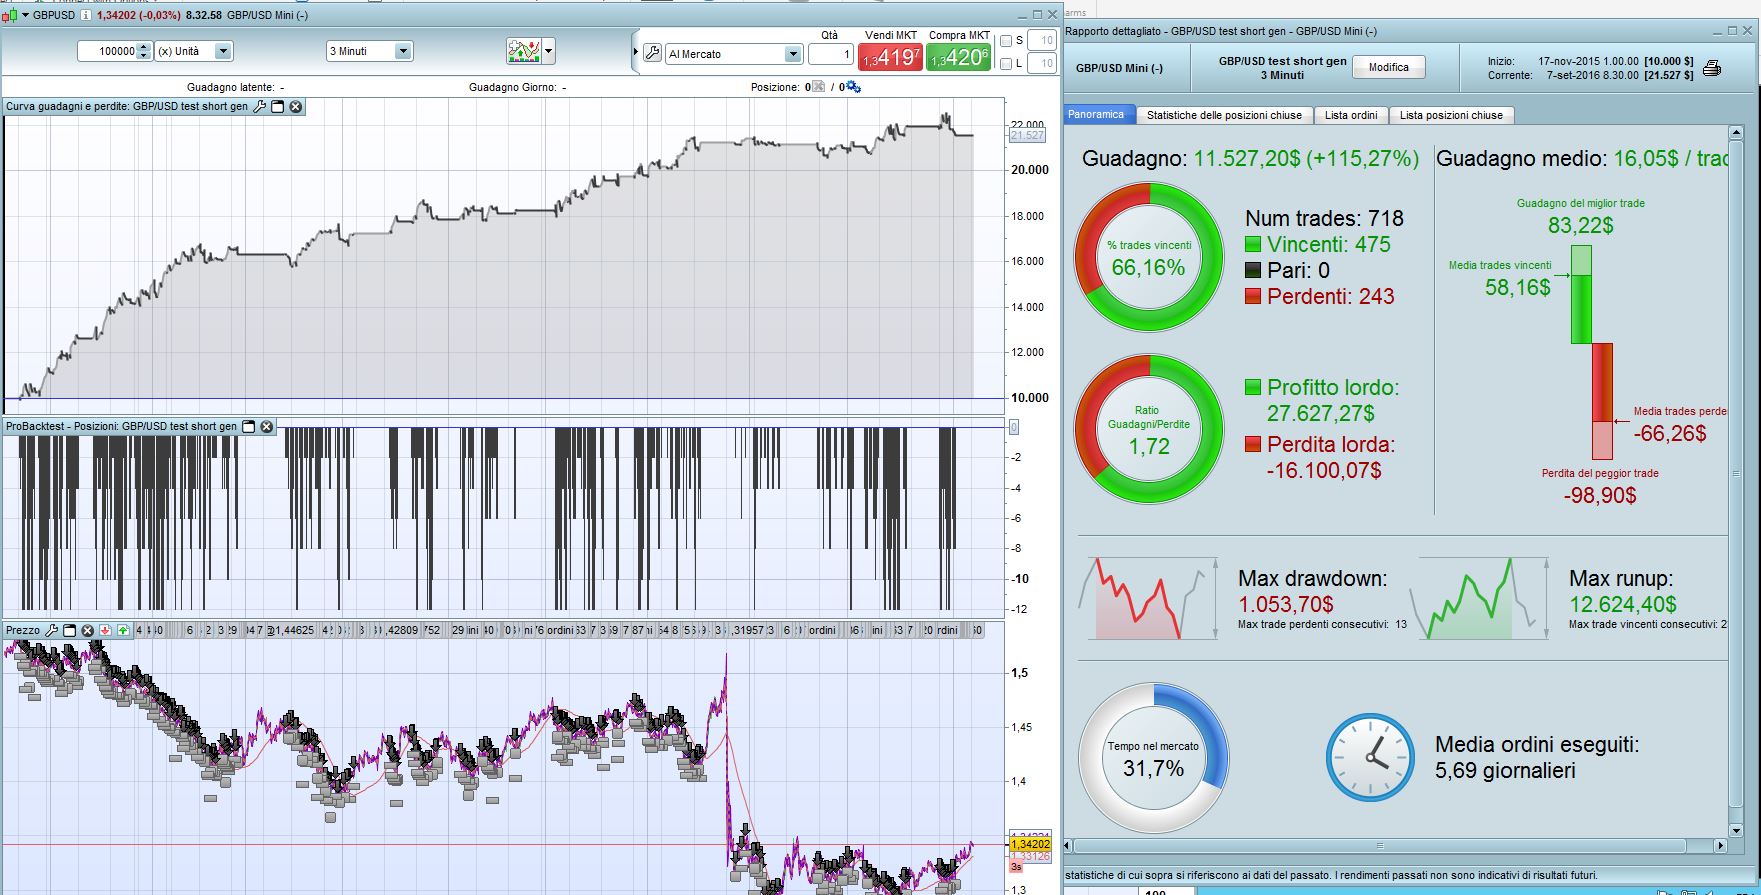Click the Max runup 12.624,40$ value

pos(1623,604)
